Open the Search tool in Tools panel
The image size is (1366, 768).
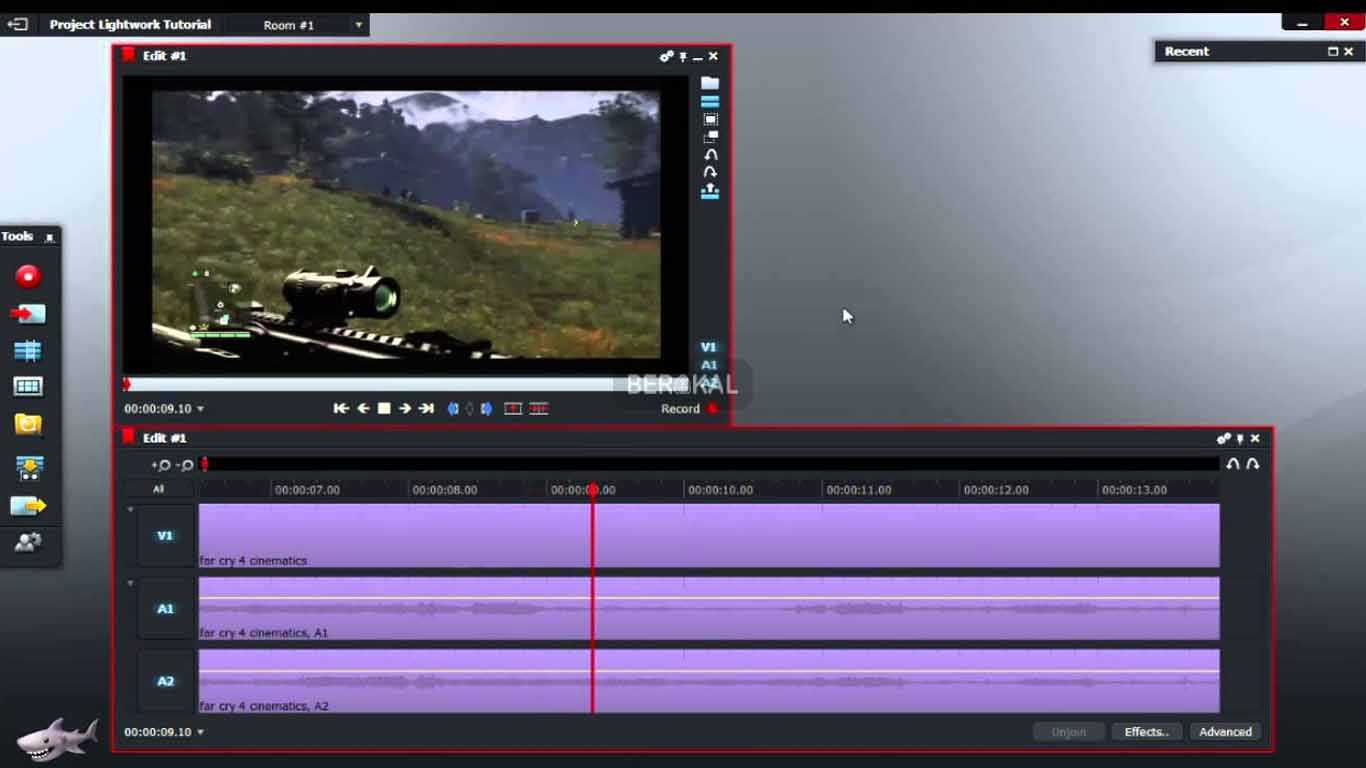pyautogui.click(x=28, y=424)
